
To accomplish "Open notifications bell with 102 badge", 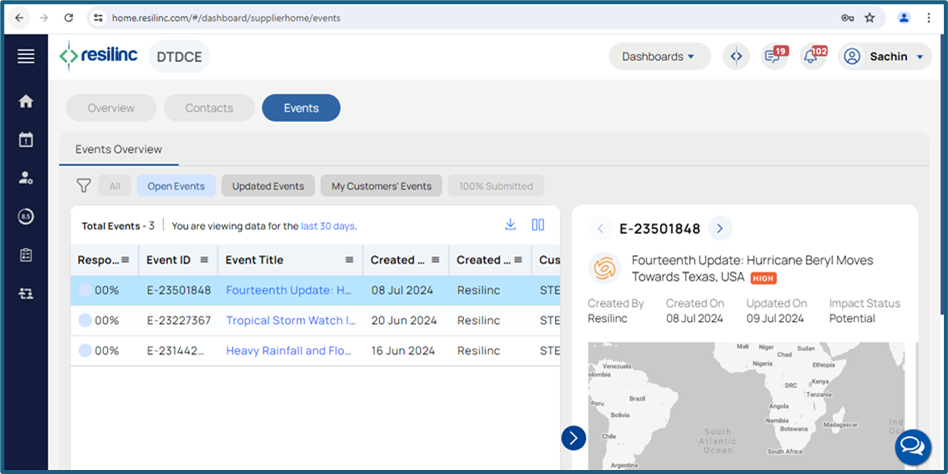I will point(813,56).
